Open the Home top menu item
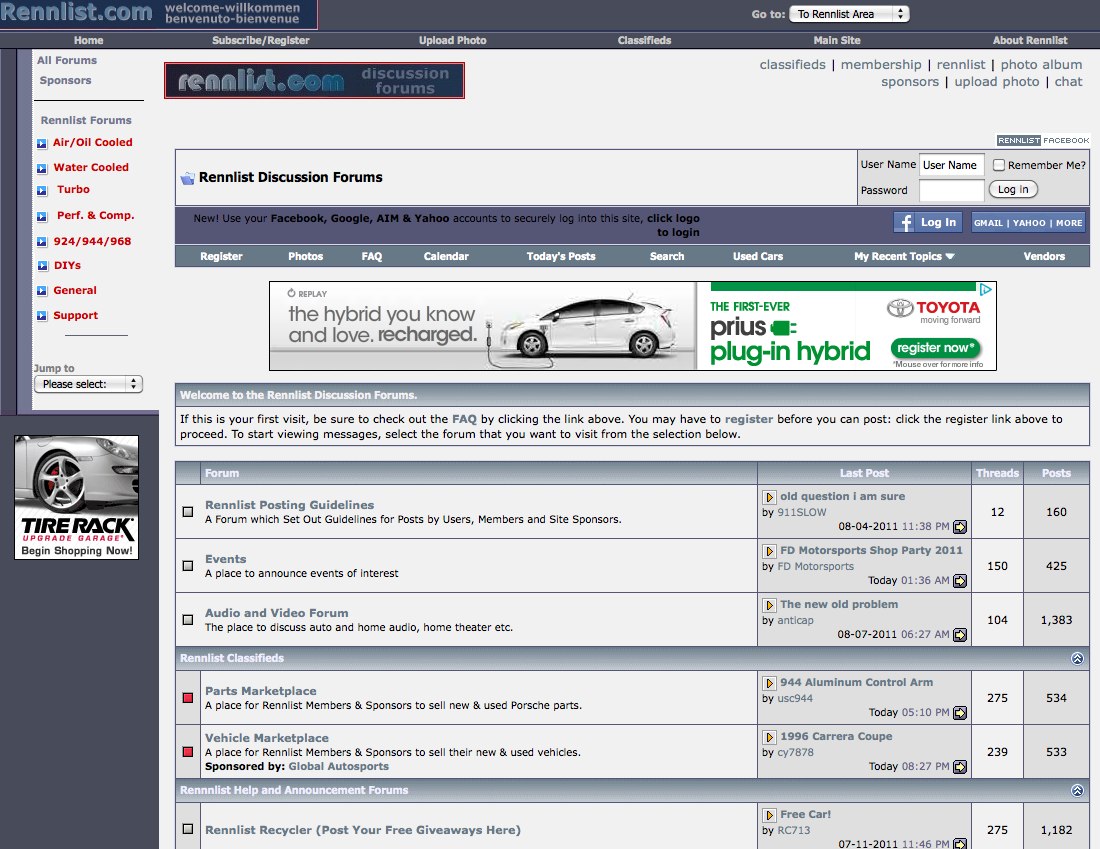The image size is (1100, 849). (88, 41)
